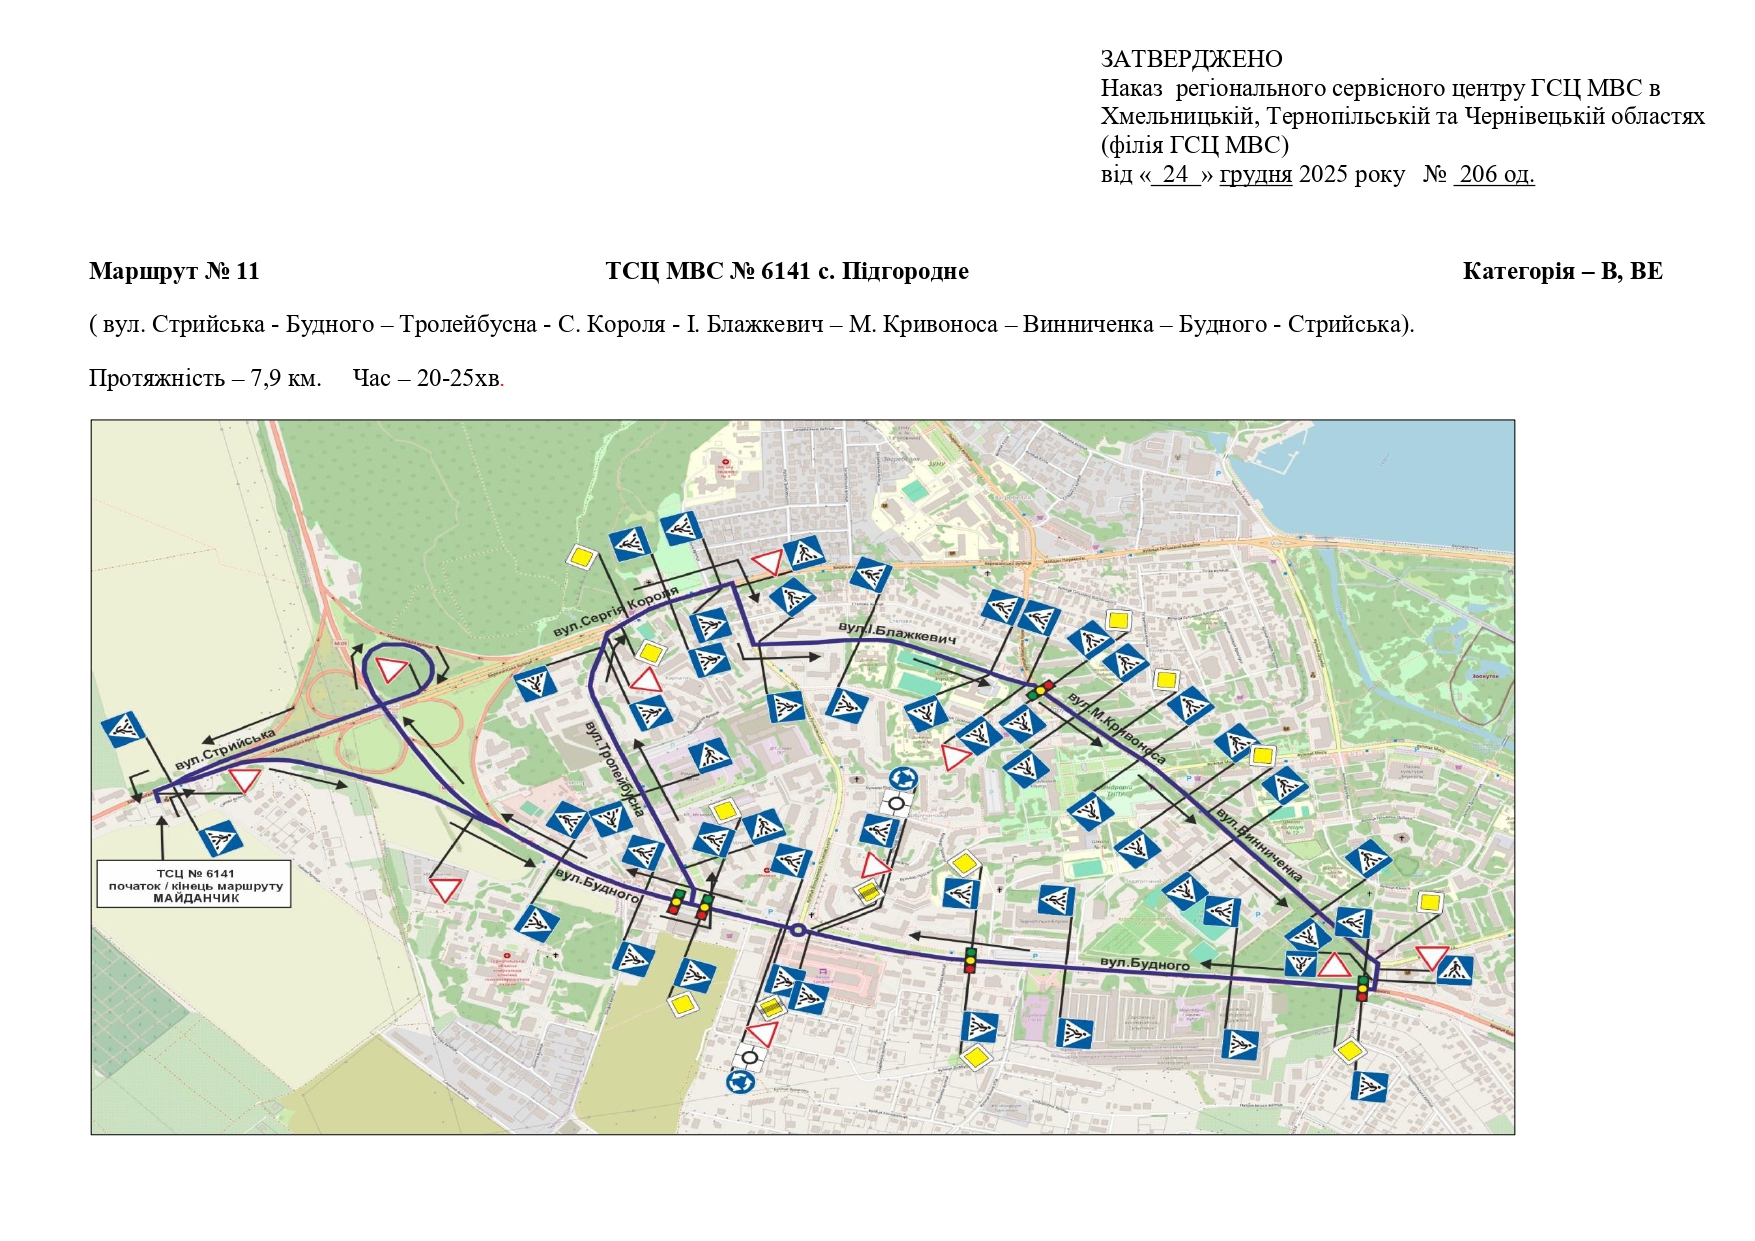Image resolution: width=1755 pixels, height=1241 pixels.
Task: Select the traffic light at вул.М.Кривоноса intersection
Action: pos(1040,690)
